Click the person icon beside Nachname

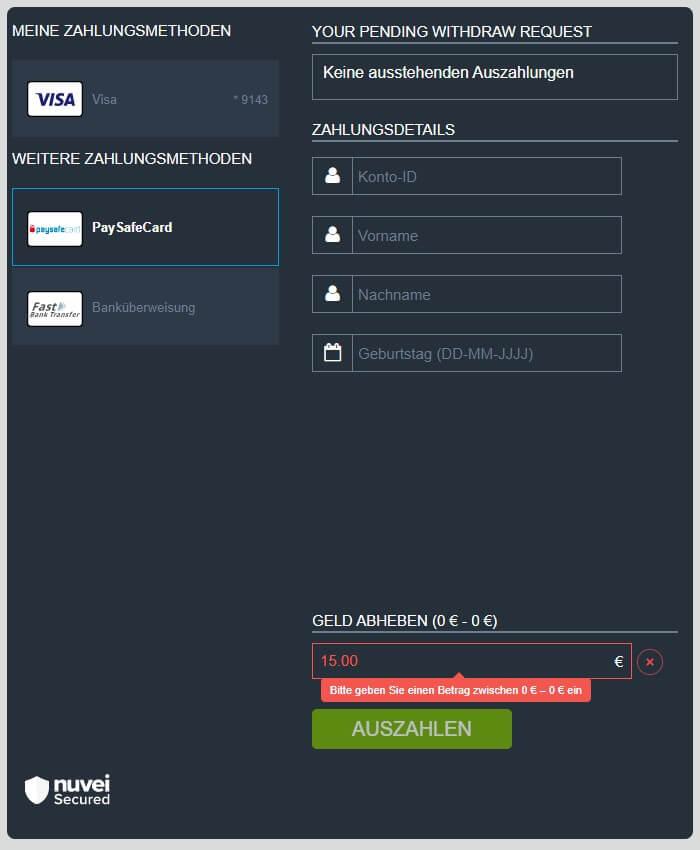point(333,294)
